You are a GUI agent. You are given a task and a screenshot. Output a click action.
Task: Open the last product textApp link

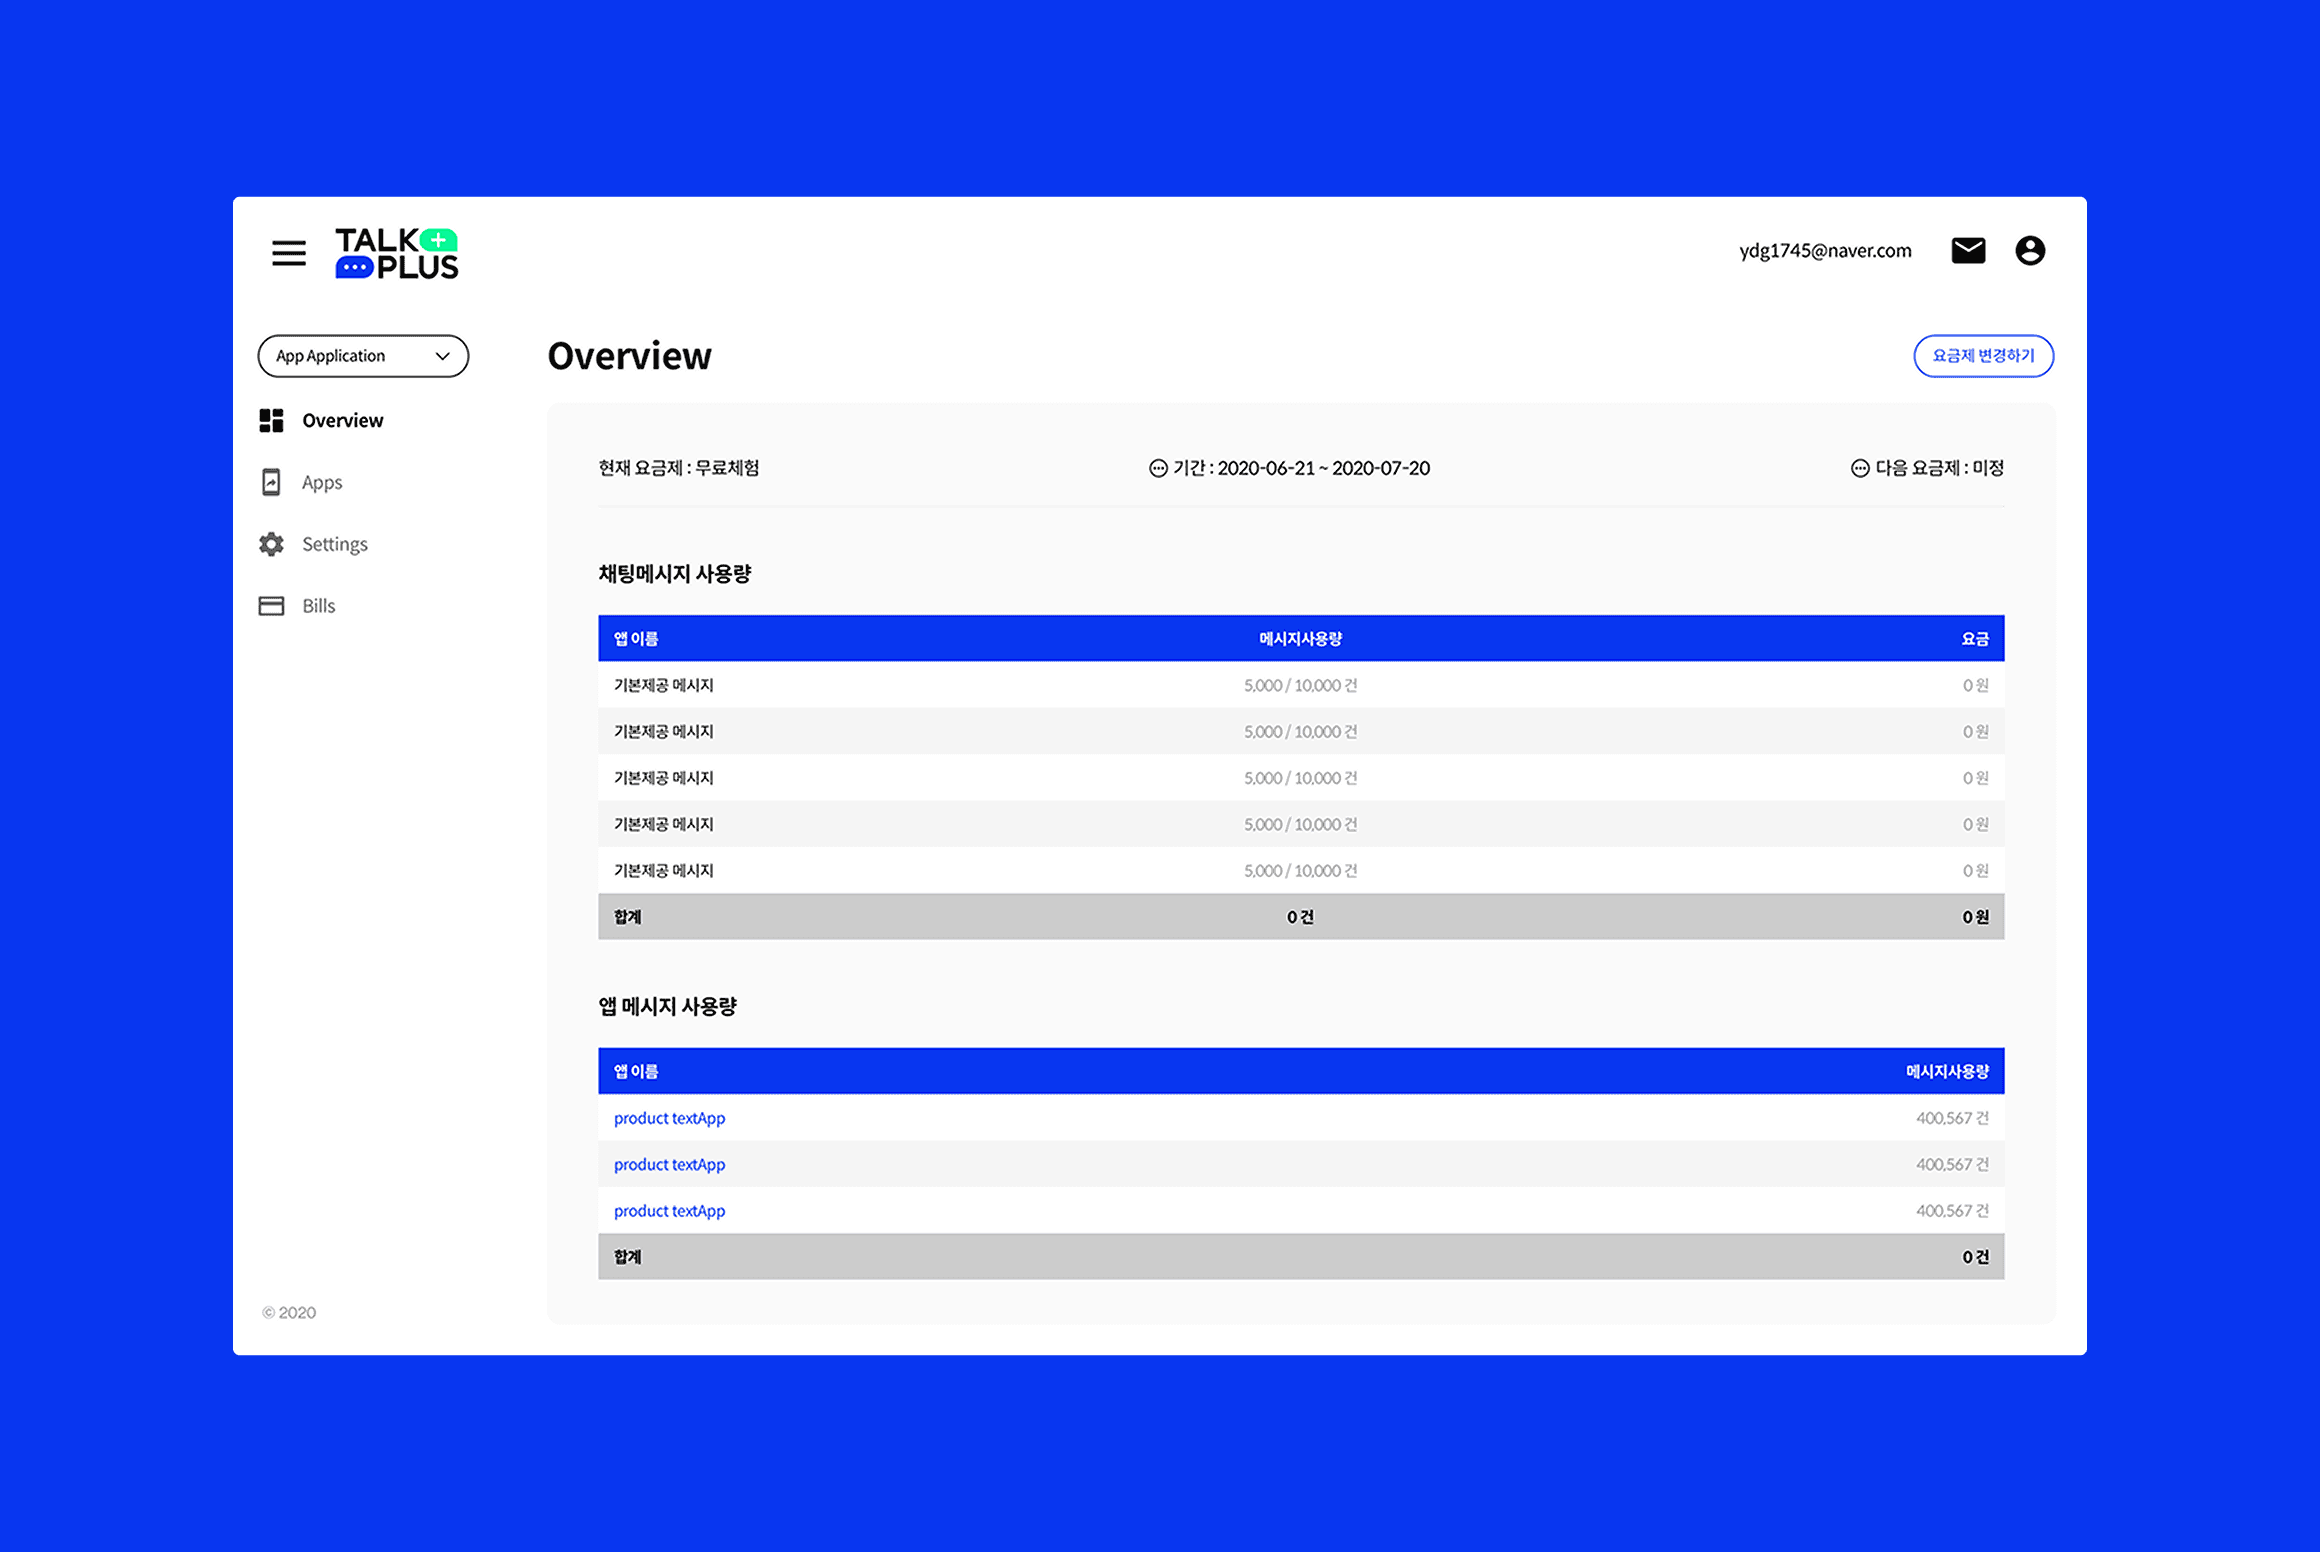(669, 1211)
